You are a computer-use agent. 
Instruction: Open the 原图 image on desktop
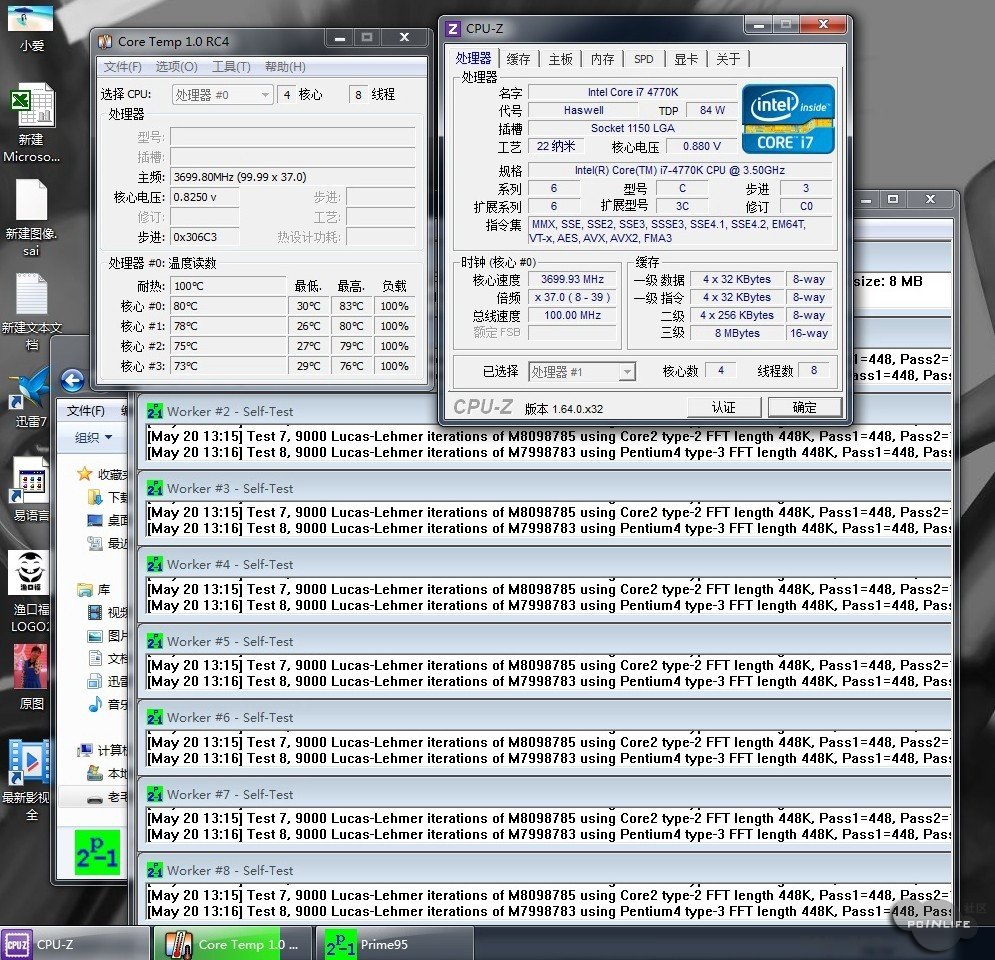pyautogui.click(x=30, y=676)
